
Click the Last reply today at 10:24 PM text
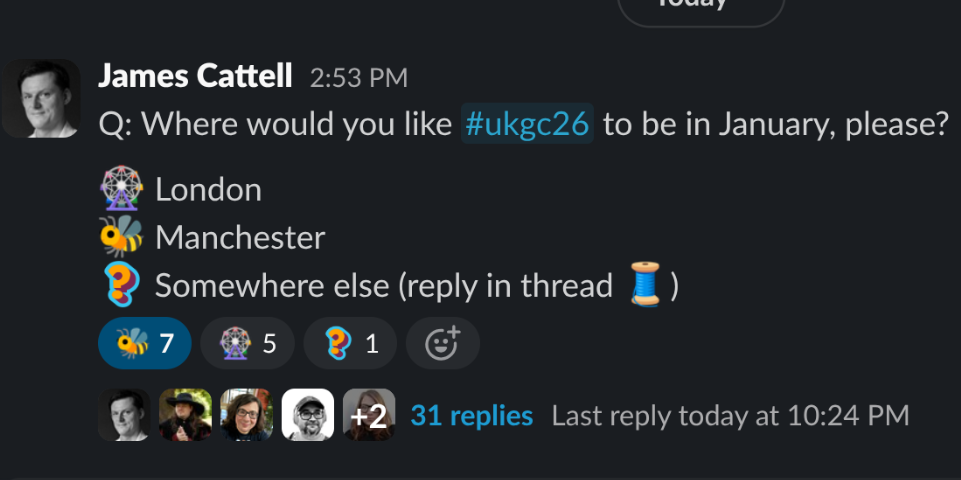(x=731, y=416)
